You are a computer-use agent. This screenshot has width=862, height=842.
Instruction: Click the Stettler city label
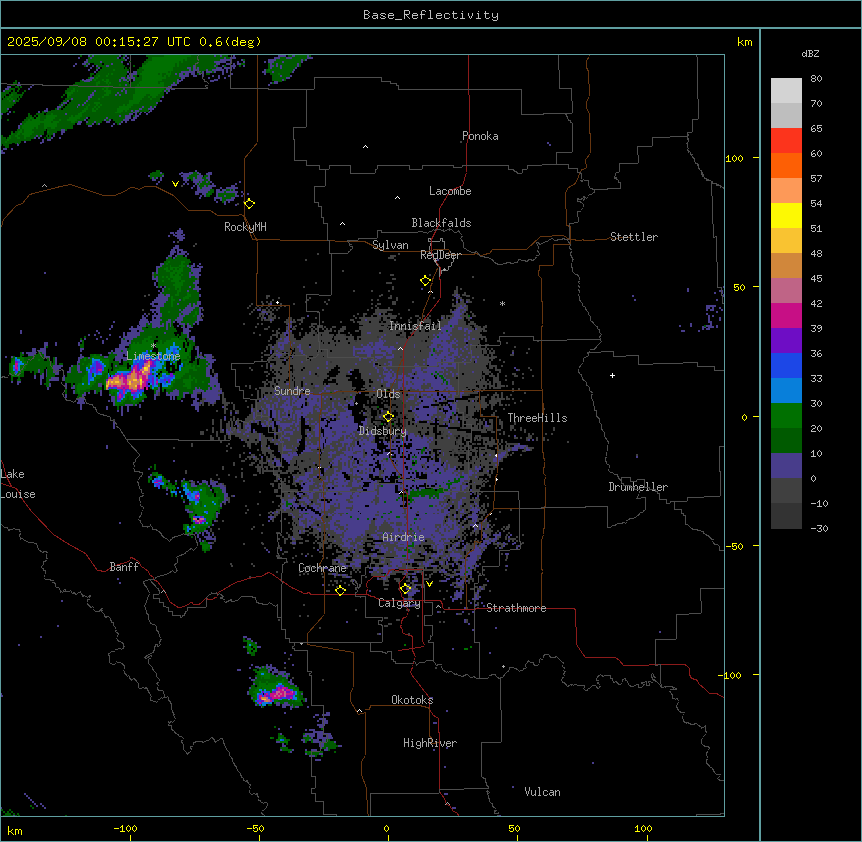(634, 237)
